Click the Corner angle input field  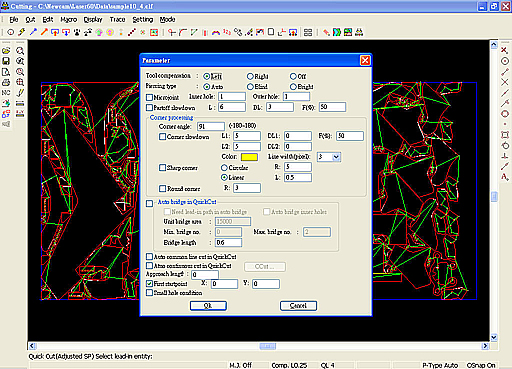pos(211,126)
